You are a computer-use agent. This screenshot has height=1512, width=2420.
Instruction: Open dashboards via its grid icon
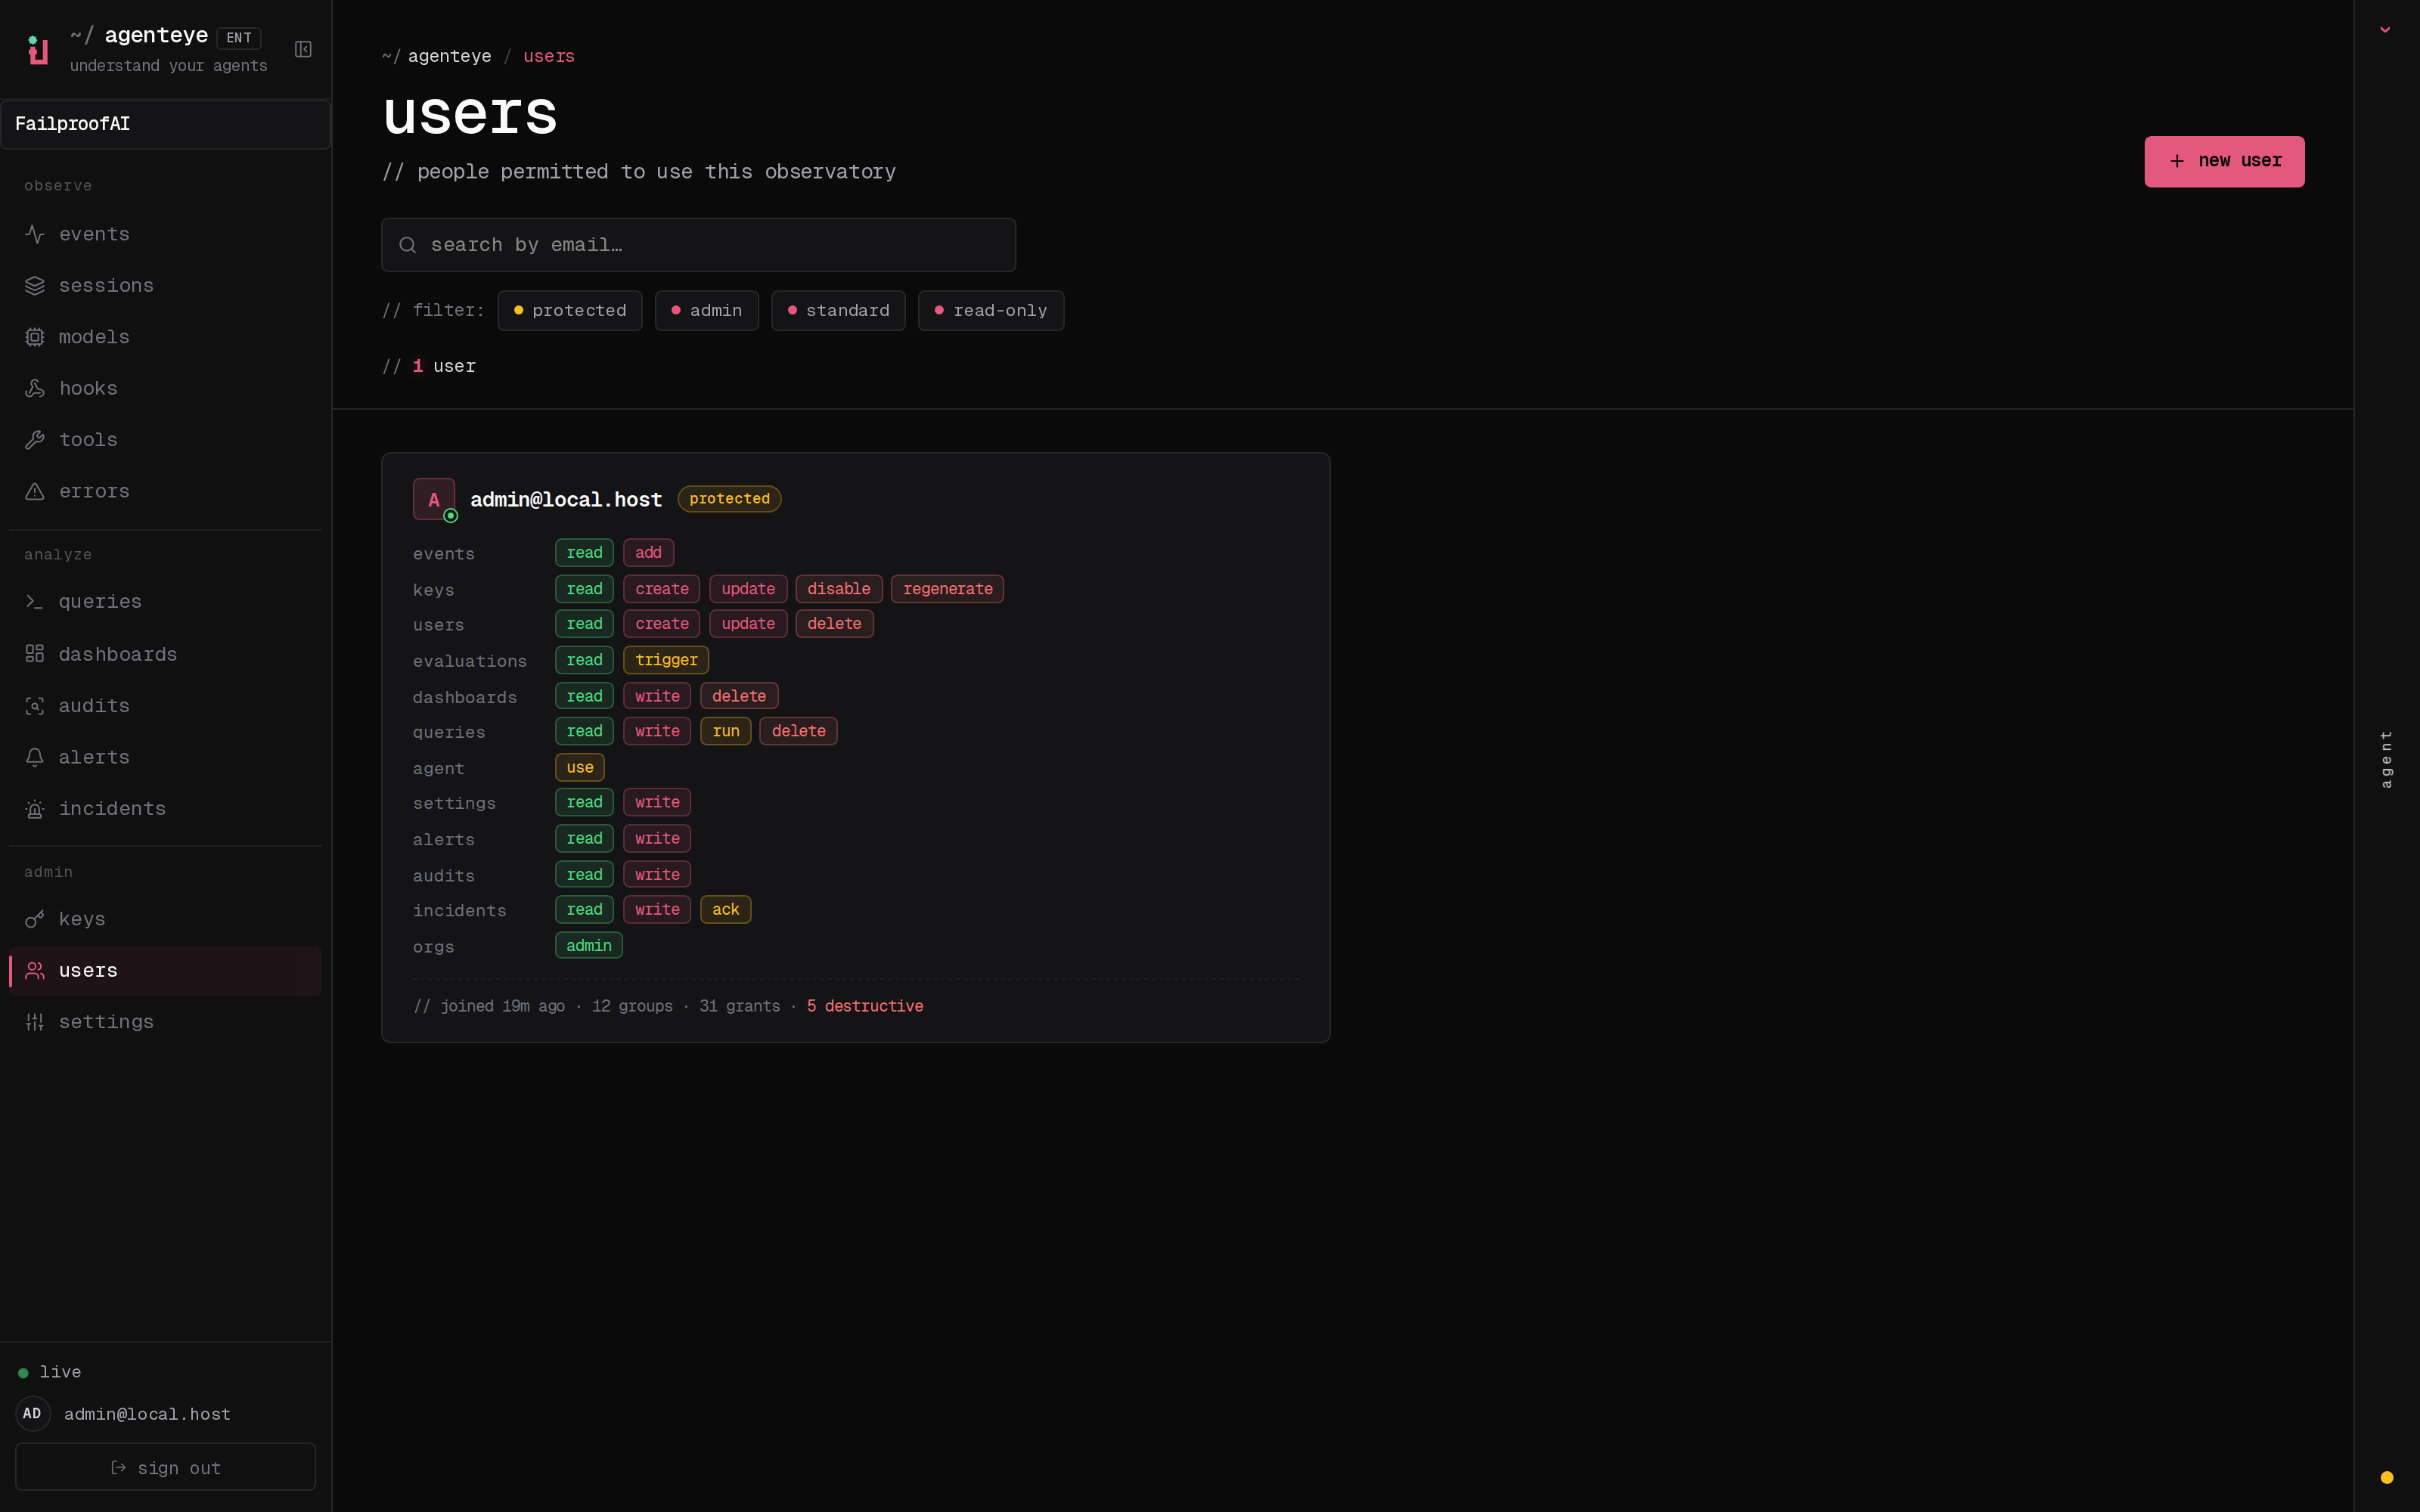pos(35,654)
